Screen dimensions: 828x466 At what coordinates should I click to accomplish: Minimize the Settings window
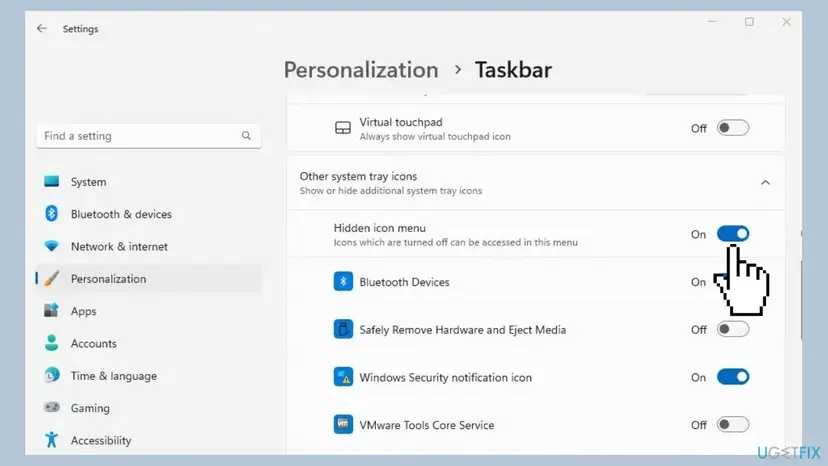click(712, 22)
